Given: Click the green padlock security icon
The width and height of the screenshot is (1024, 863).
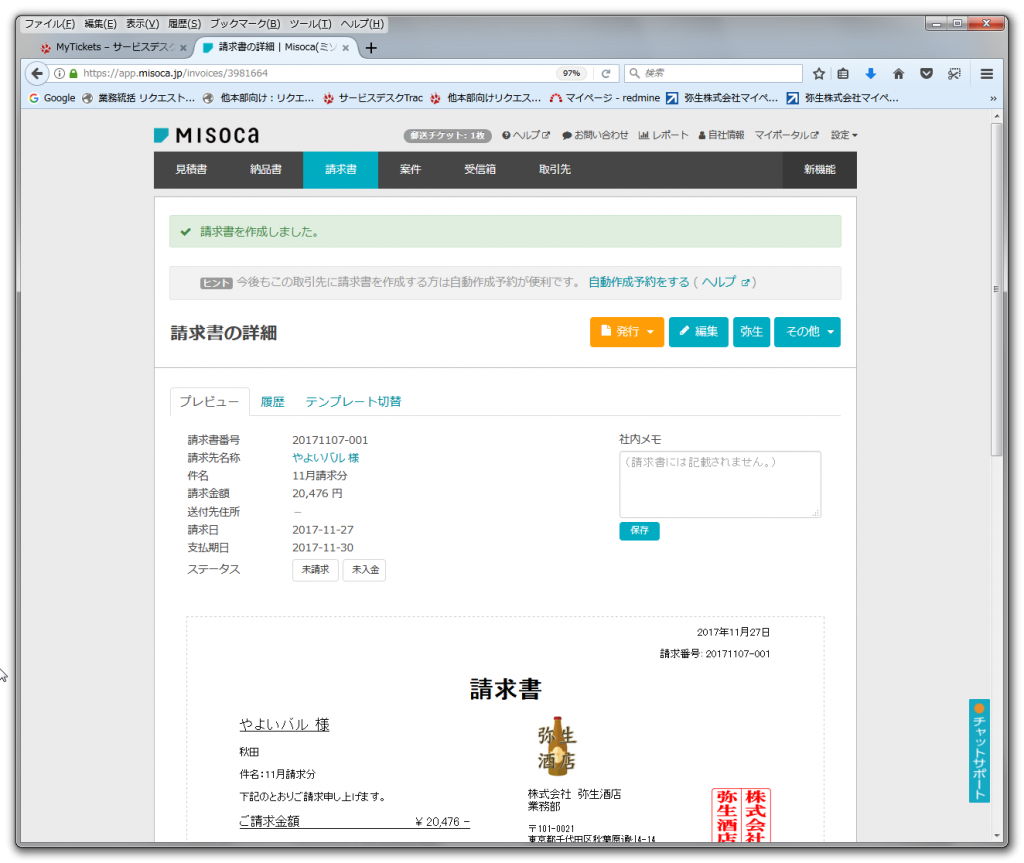Looking at the screenshot, I should click(x=73, y=73).
